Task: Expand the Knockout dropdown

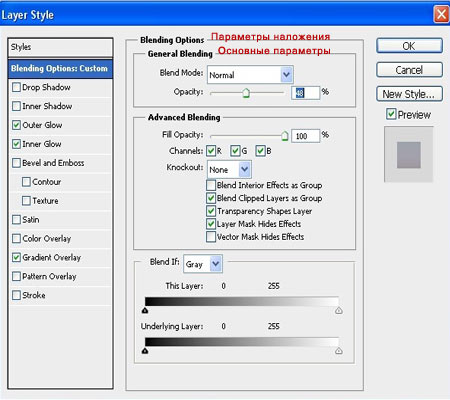Action: point(229,169)
